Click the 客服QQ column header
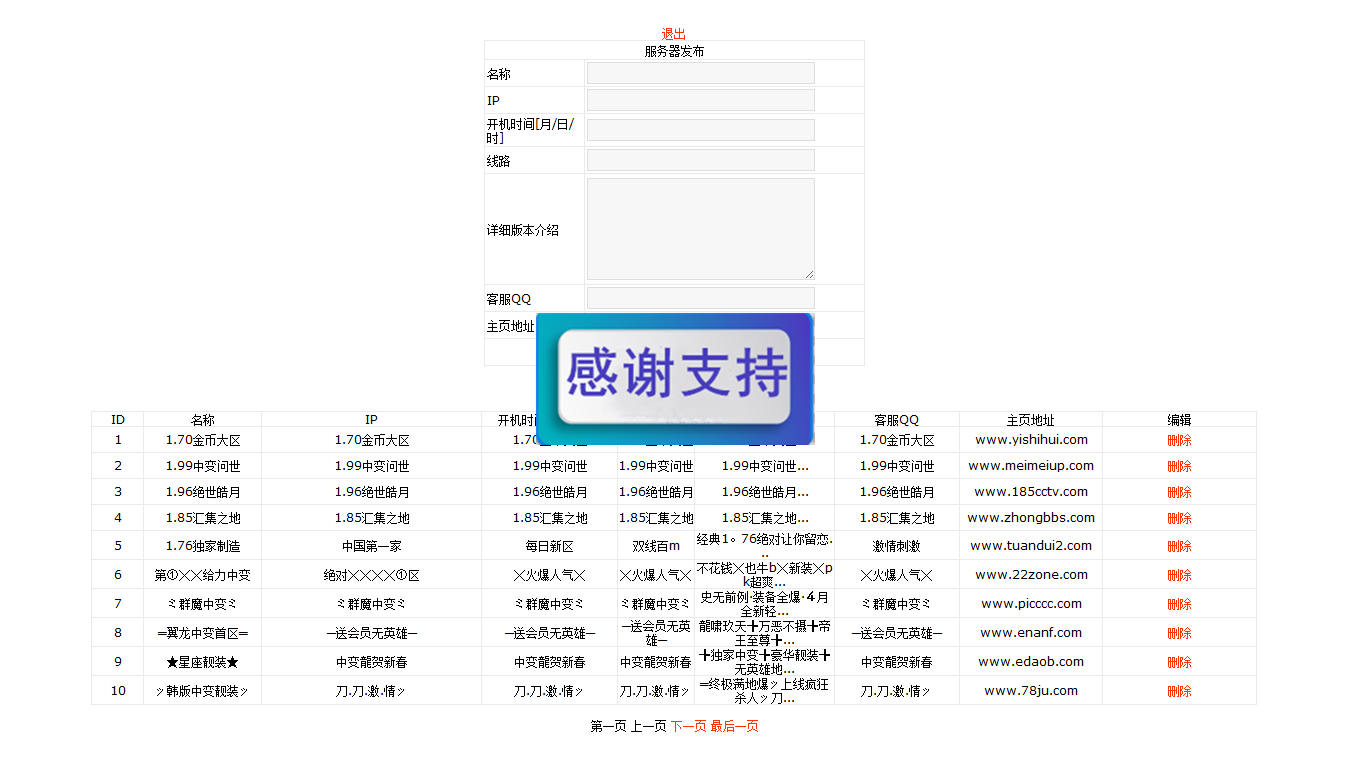1349x757 pixels. click(897, 420)
